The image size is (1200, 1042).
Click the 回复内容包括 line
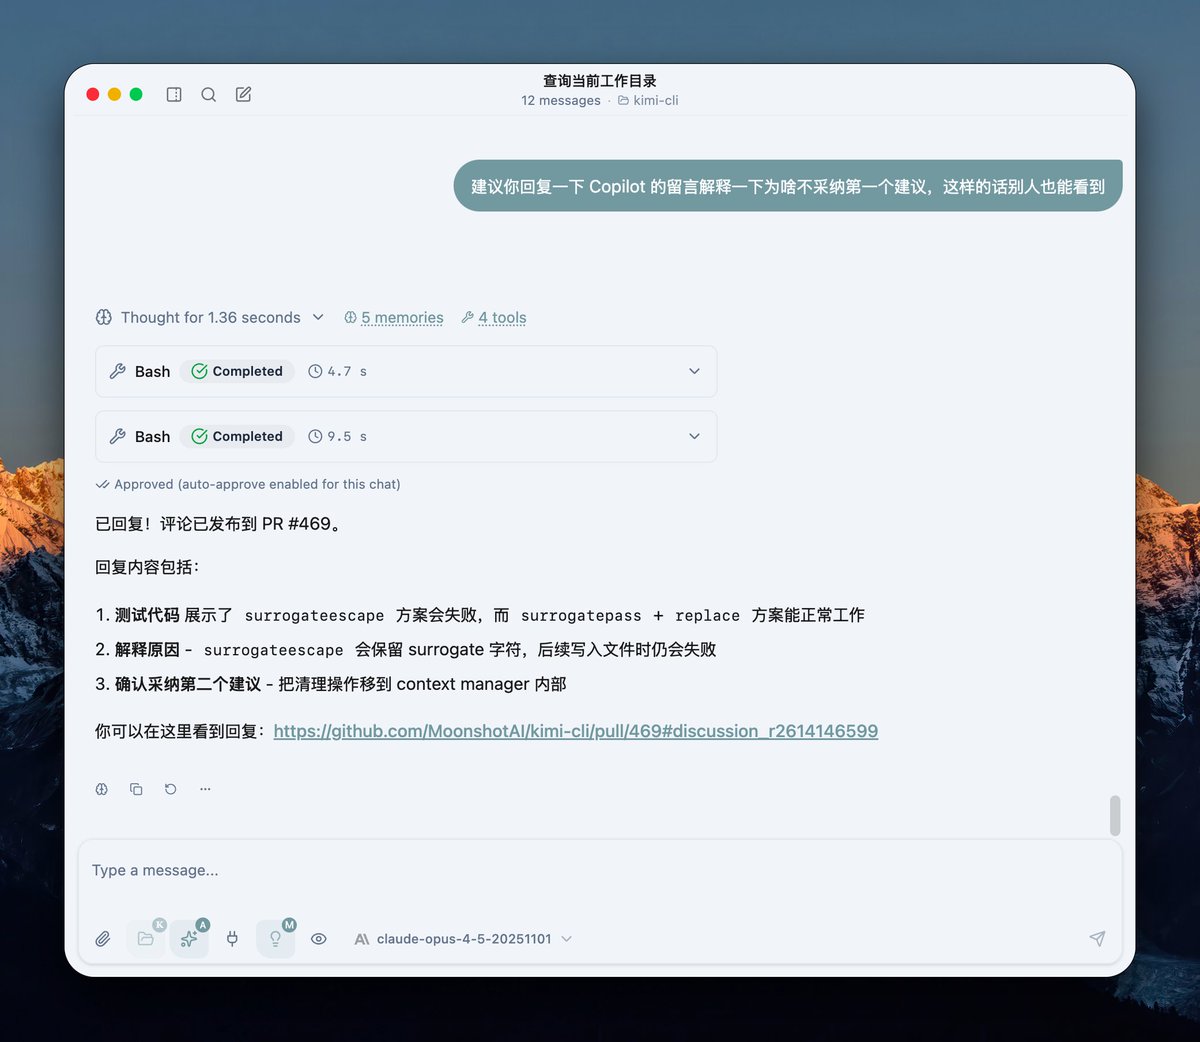[147, 567]
